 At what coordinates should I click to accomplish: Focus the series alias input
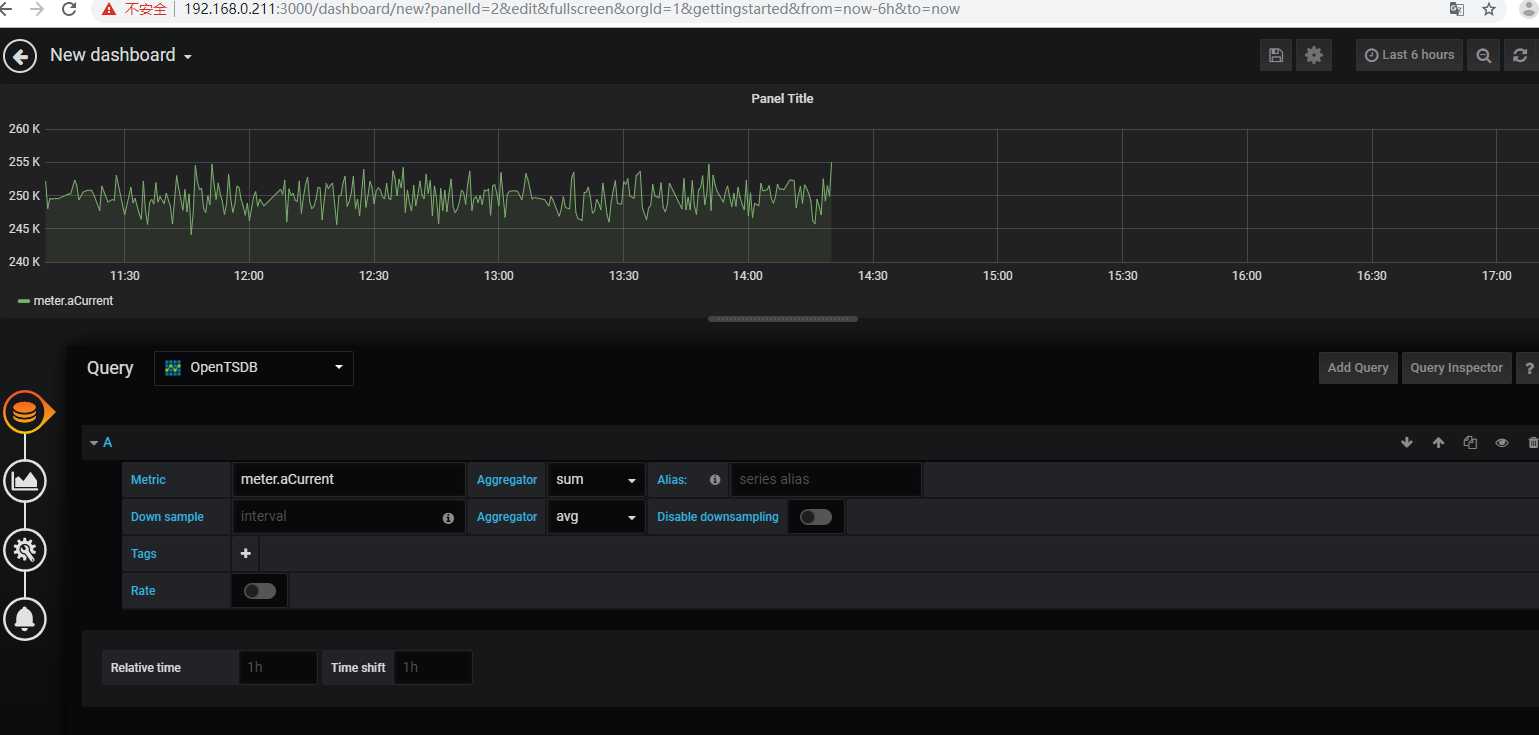[x=826, y=480]
